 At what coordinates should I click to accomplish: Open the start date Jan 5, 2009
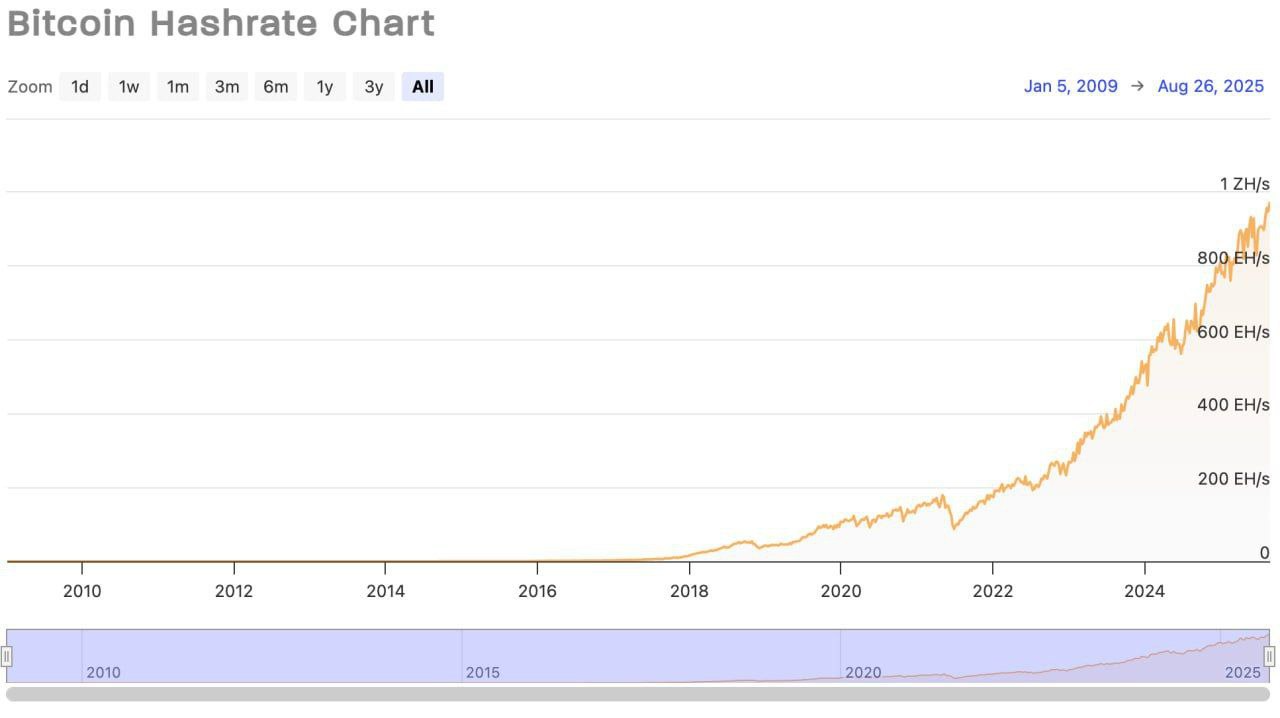pyautogui.click(x=1071, y=86)
